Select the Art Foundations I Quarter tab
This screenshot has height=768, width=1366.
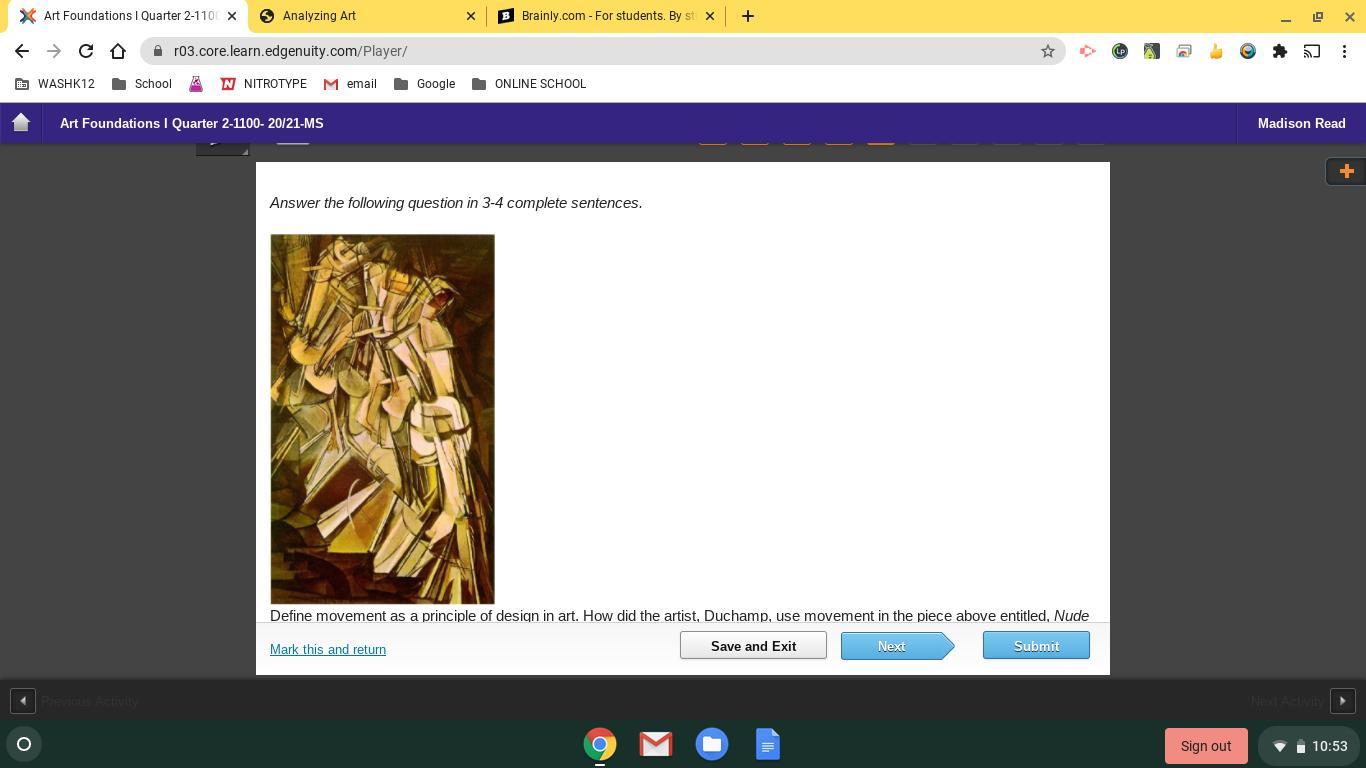click(126, 16)
